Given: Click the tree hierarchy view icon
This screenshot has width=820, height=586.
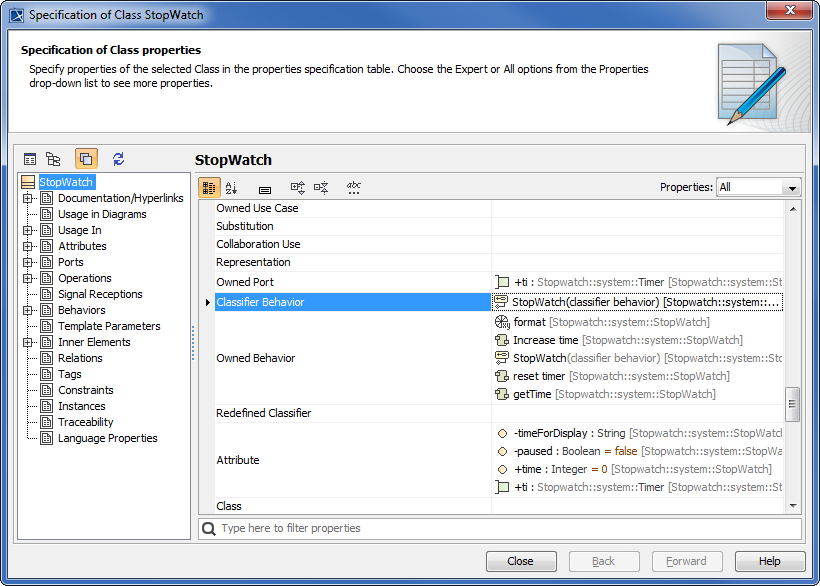Looking at the screenshot, I should [53, 159].
